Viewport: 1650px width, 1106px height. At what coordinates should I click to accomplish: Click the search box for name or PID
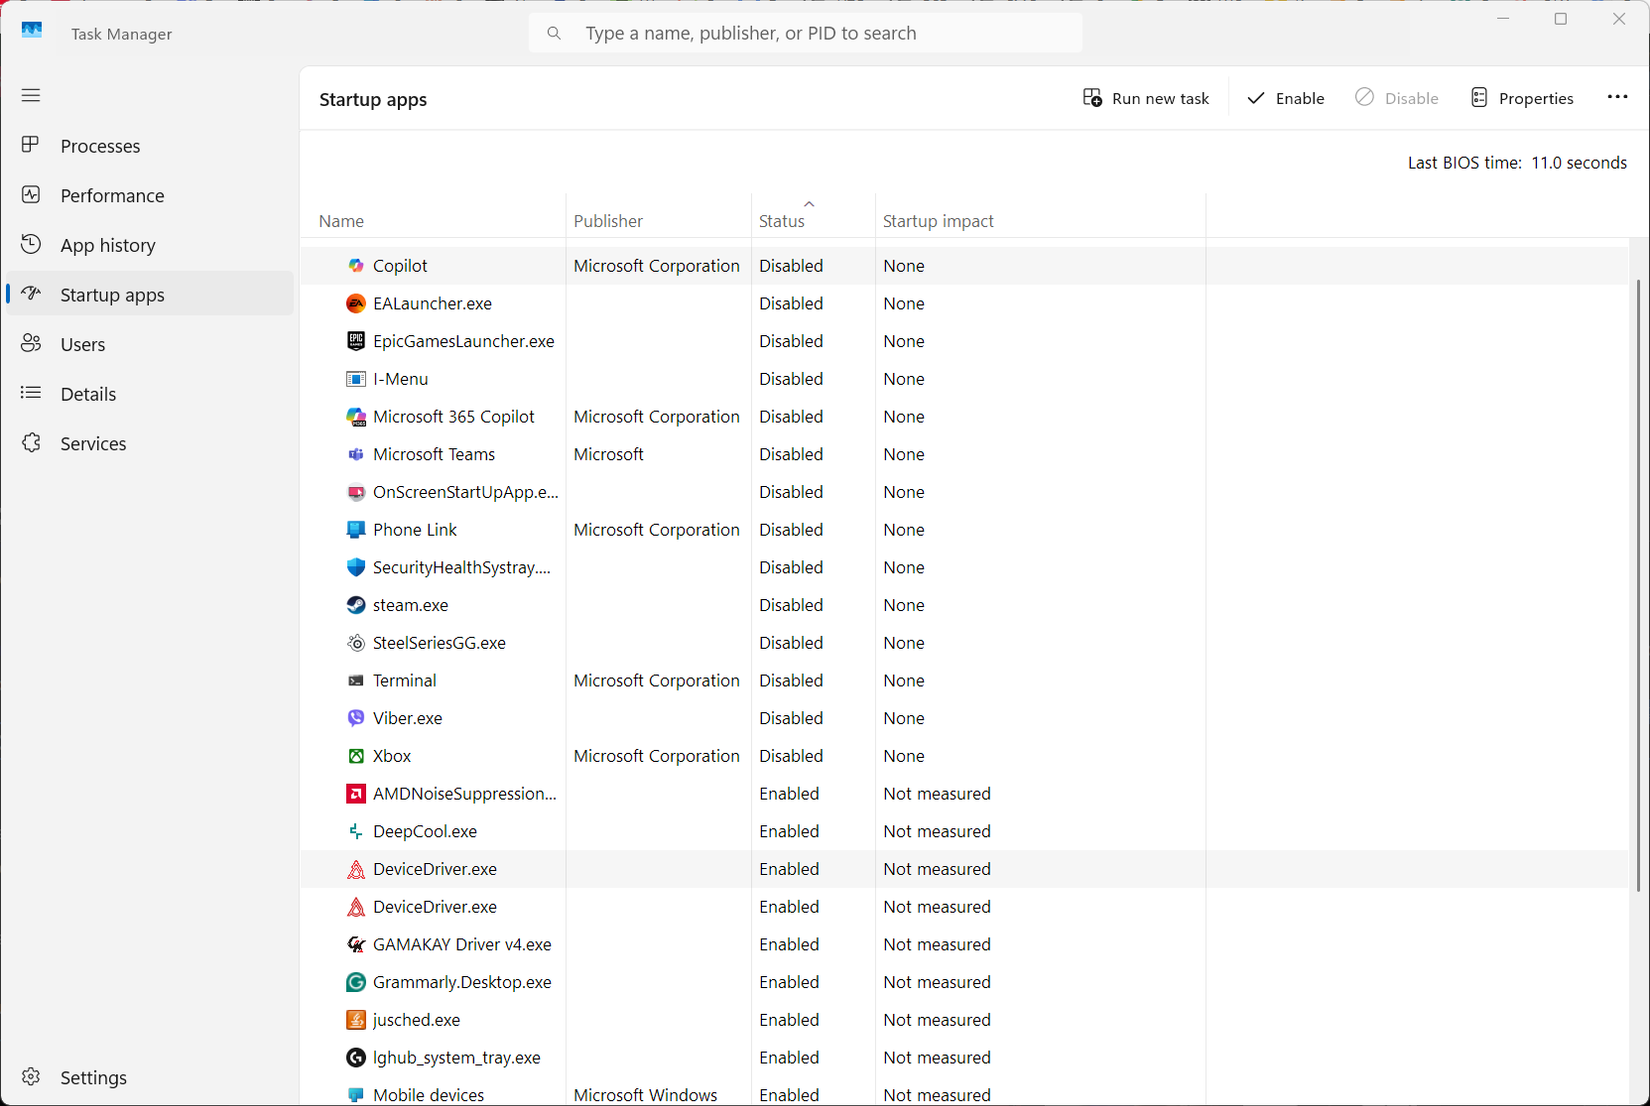click(x=805, y=33)
